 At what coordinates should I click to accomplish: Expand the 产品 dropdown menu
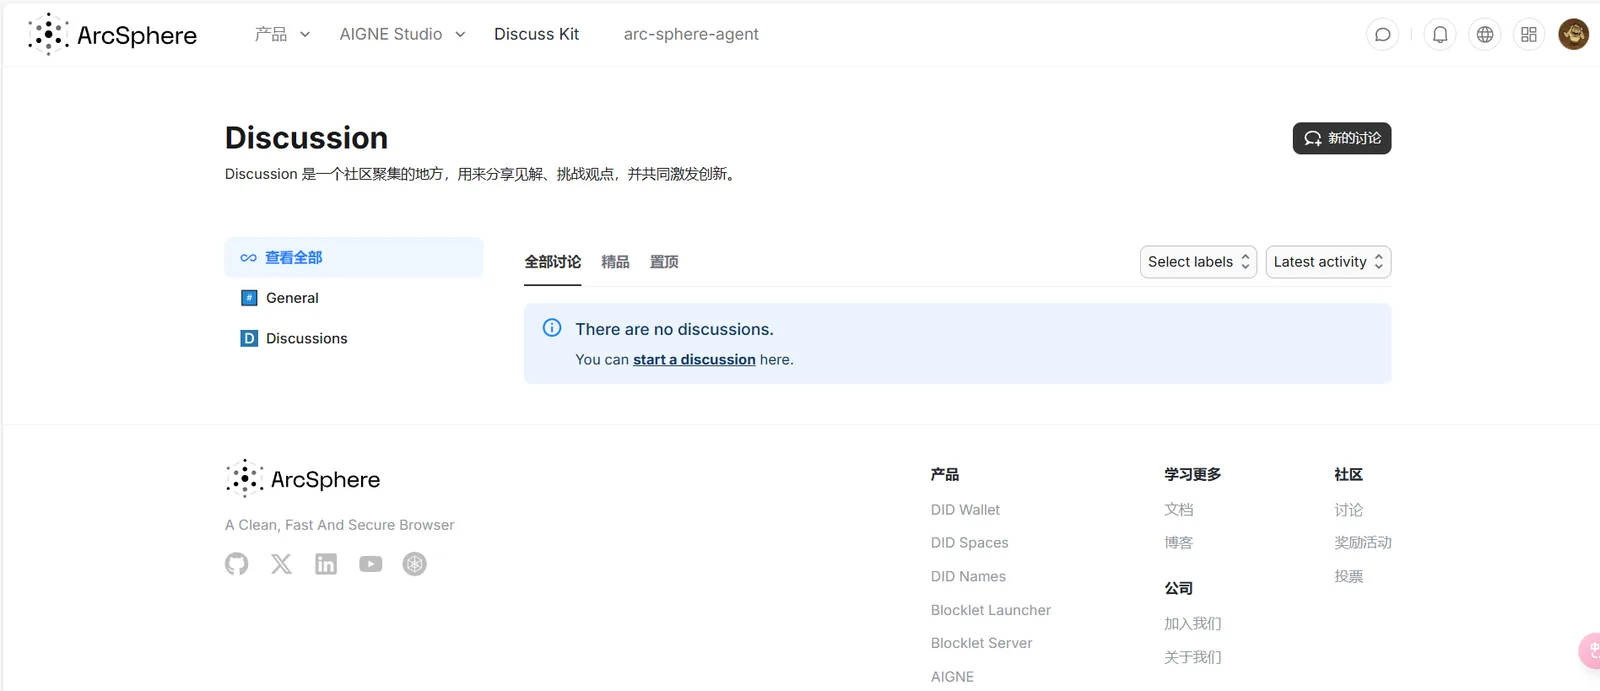click(282, 34)
